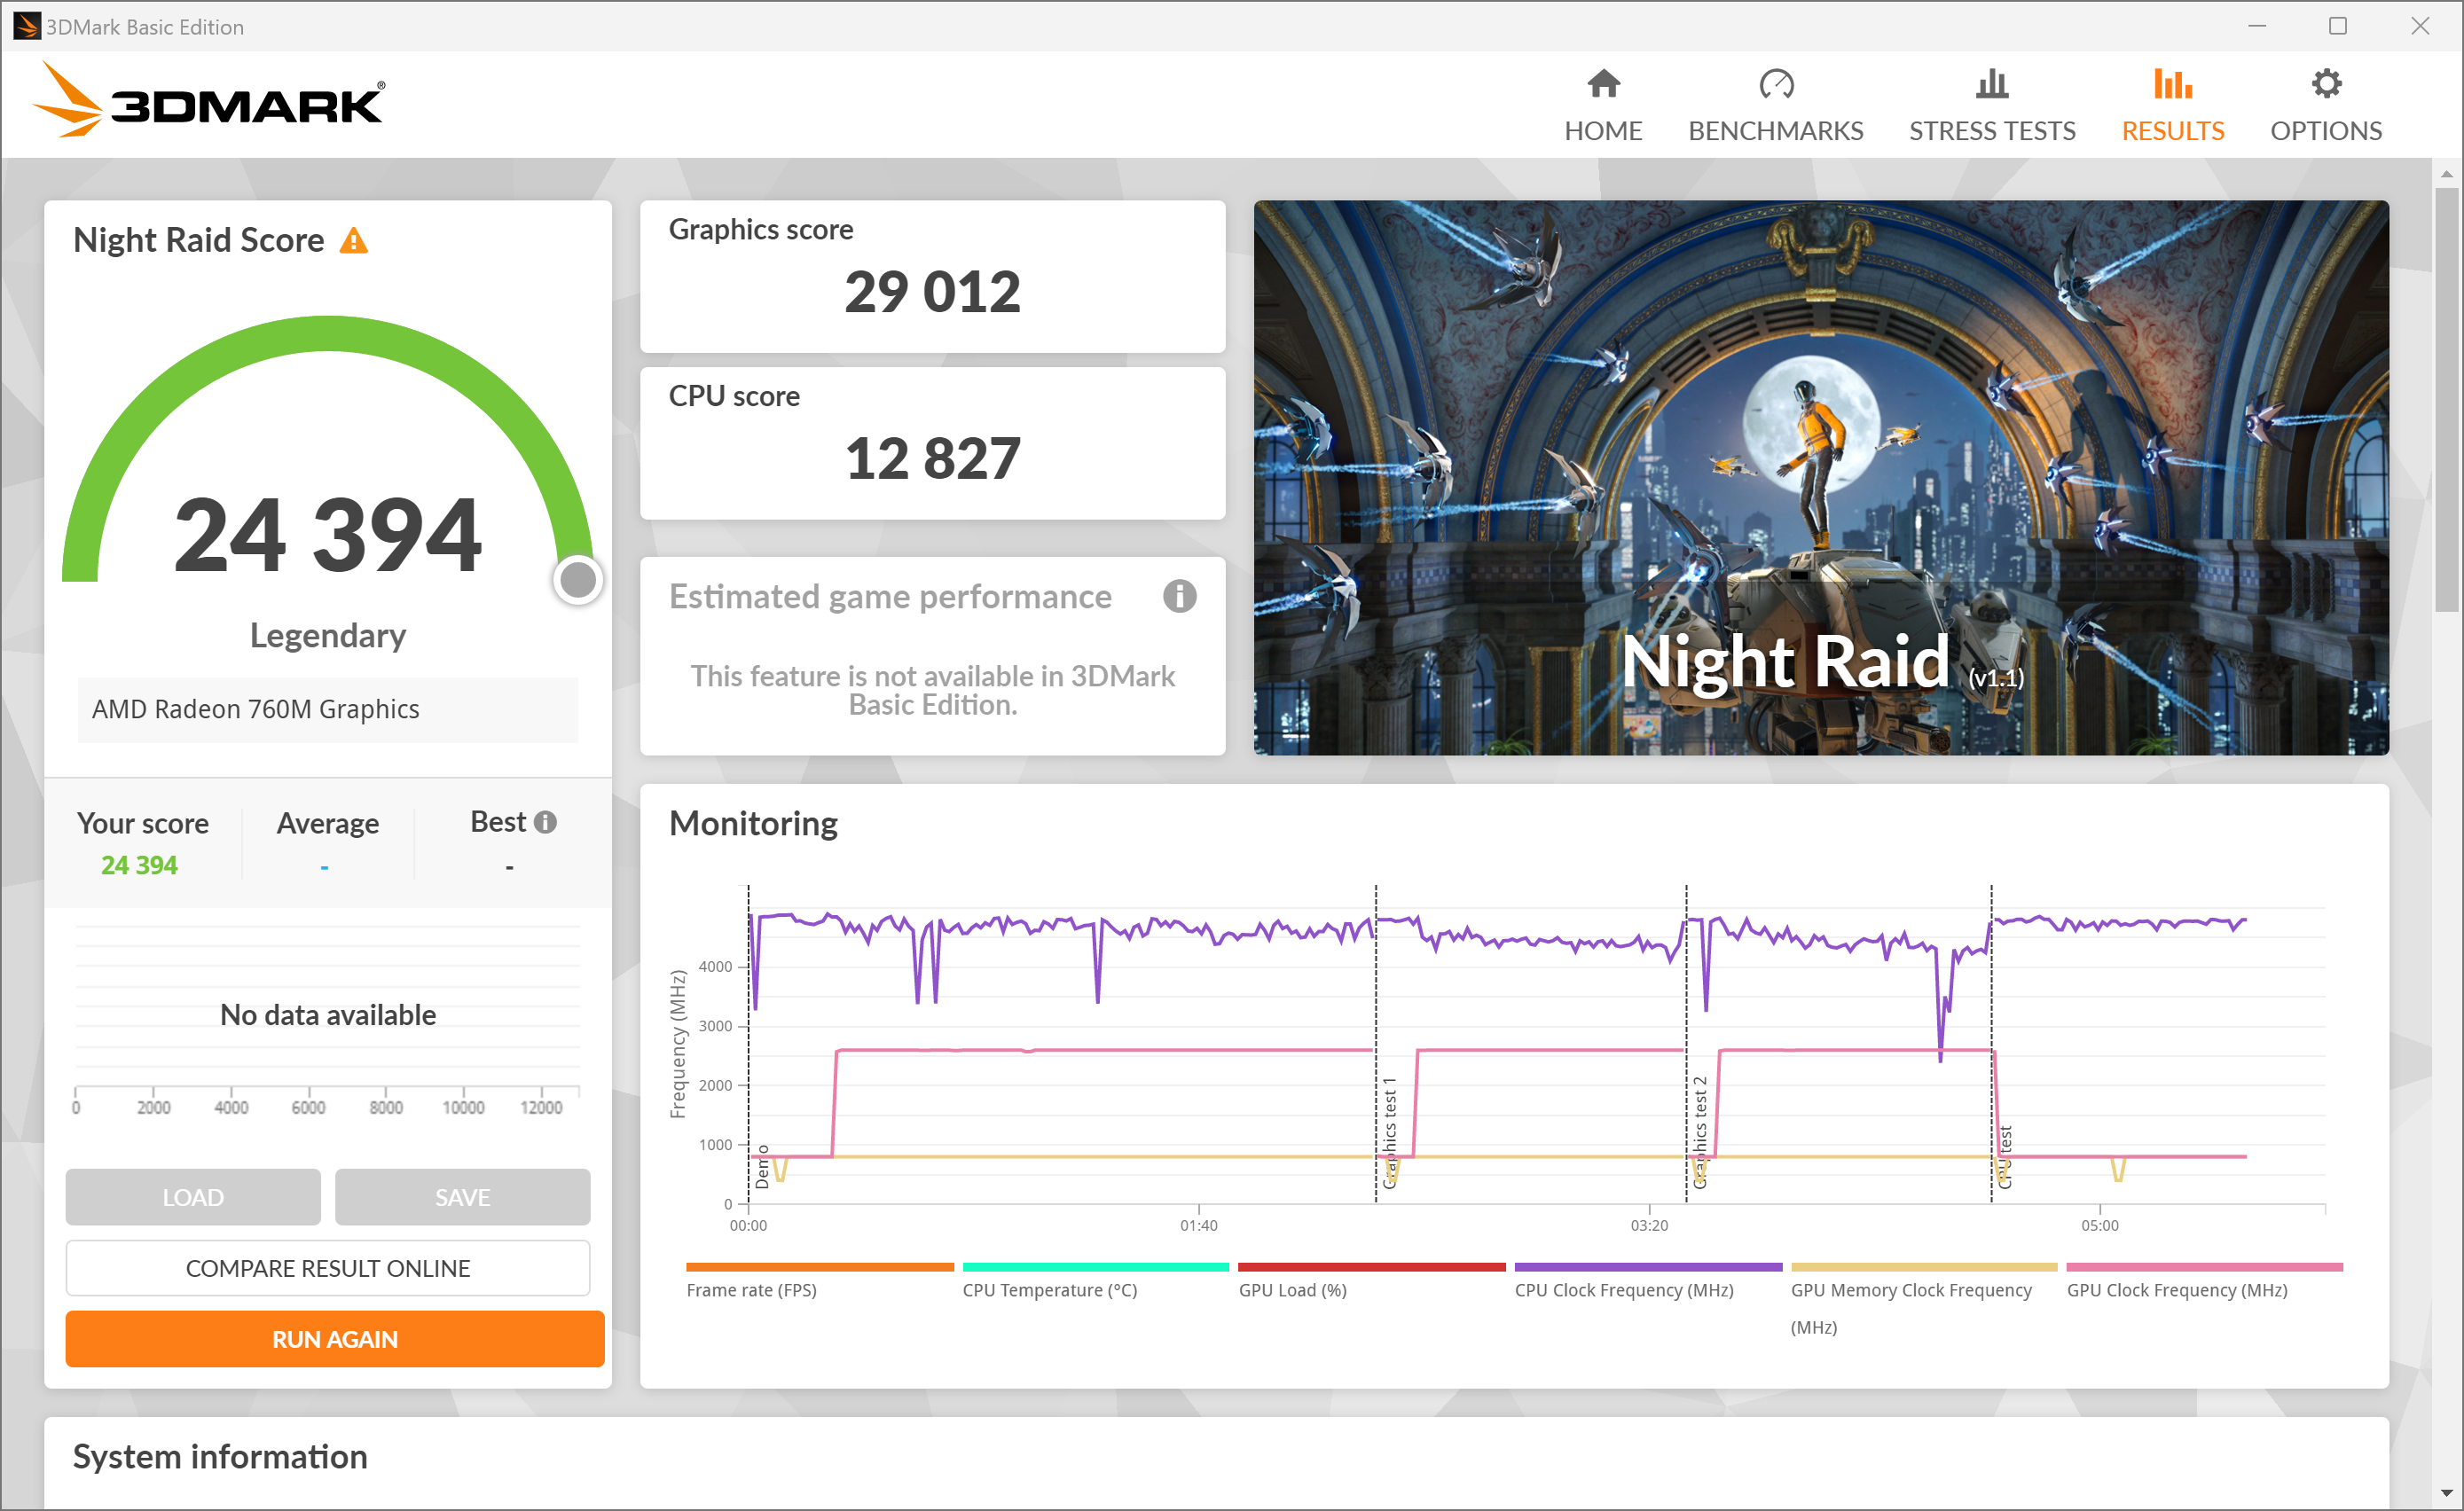The image size is (2464, 1511).
Task: Click the vertical scrollbar thumb
Action: pyautogui.click(x=2446, y=400)
